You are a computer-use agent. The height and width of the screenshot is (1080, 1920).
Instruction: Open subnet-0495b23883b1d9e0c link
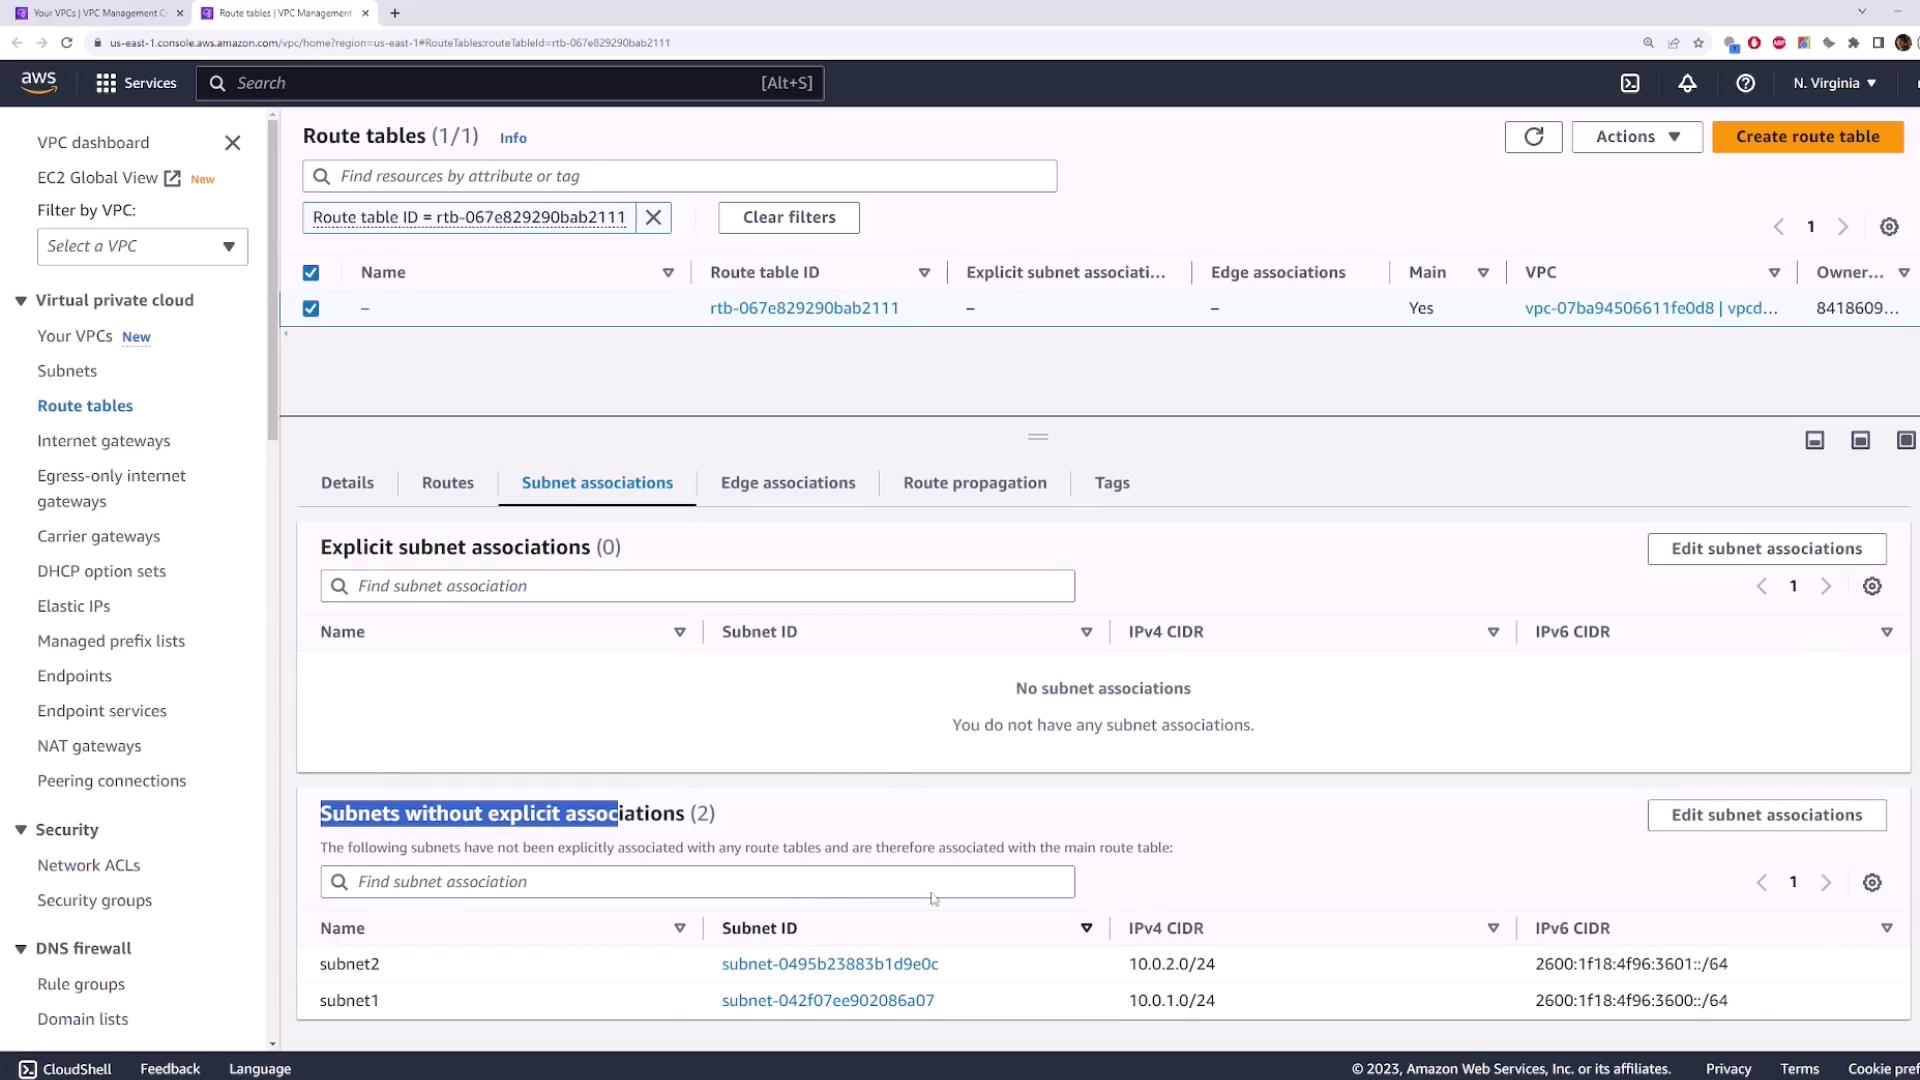click(x=830, y=965)
